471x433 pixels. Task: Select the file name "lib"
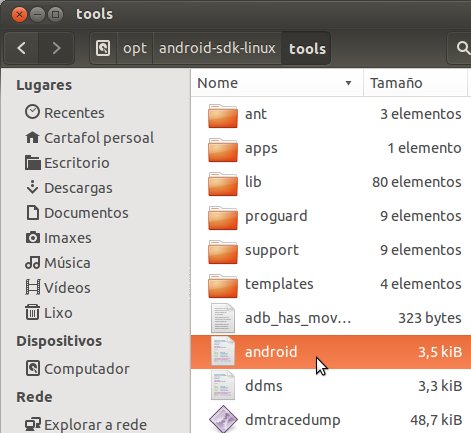pyautogui.click(x=253, y=182)
